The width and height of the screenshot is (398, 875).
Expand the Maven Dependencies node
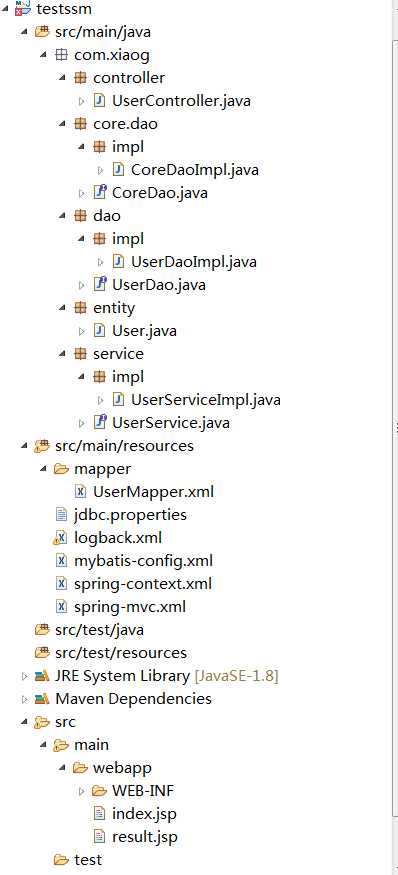coord(24,699)
